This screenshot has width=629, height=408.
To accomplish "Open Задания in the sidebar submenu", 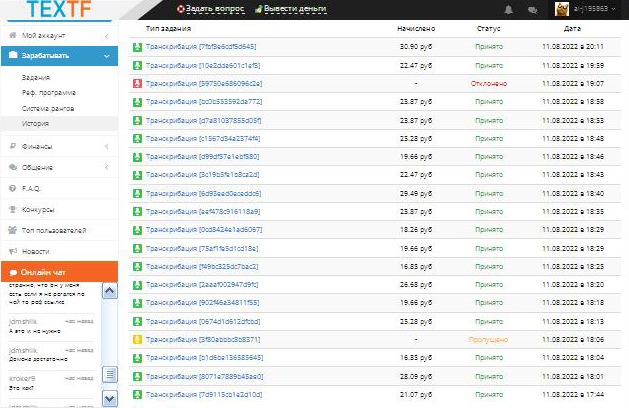I will tap(36, 77).
